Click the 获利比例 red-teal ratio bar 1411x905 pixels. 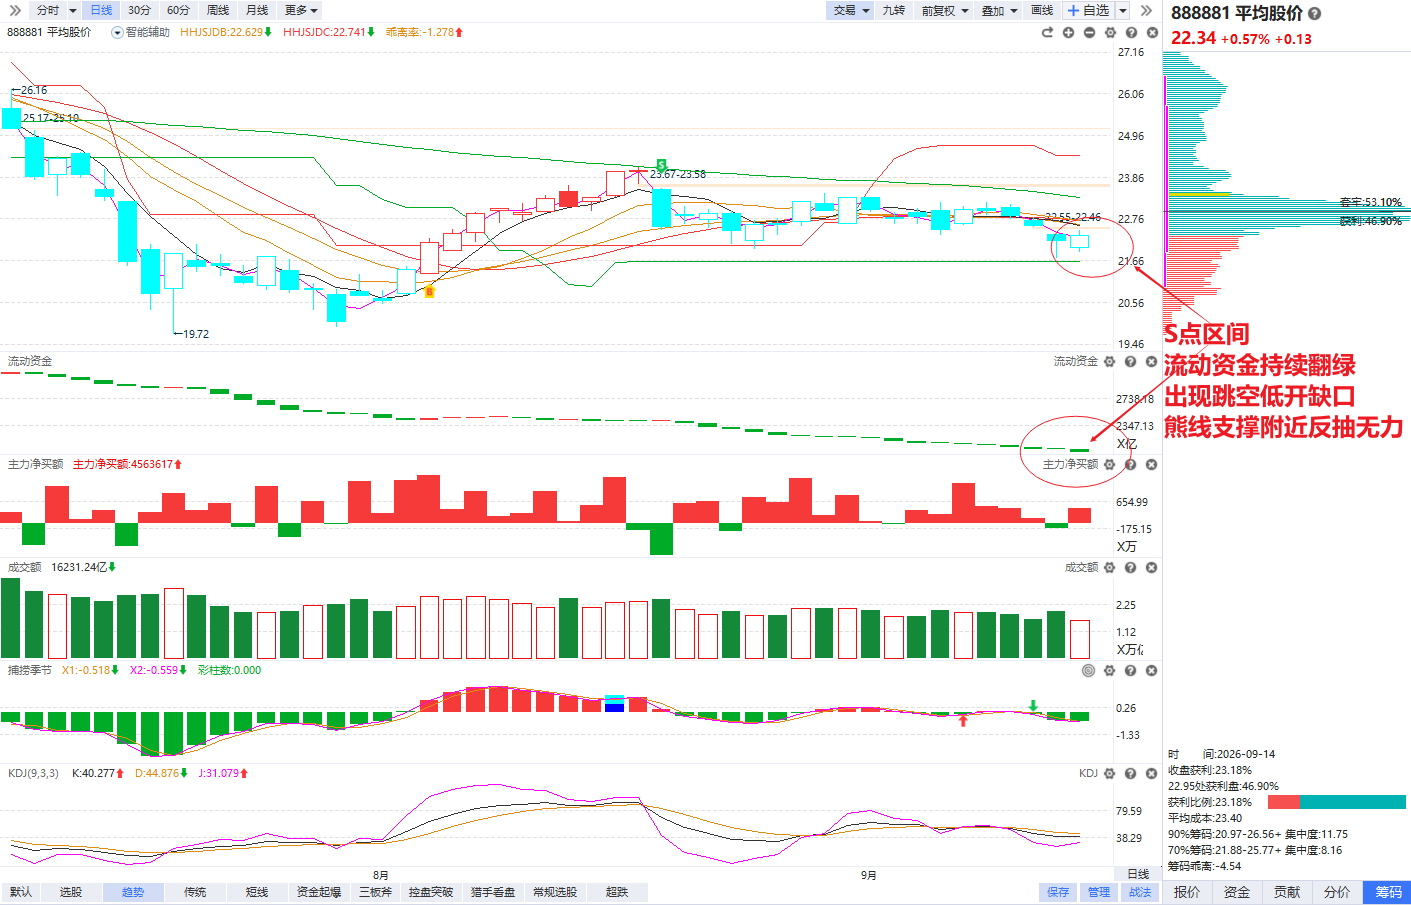tap(1337, 802)
